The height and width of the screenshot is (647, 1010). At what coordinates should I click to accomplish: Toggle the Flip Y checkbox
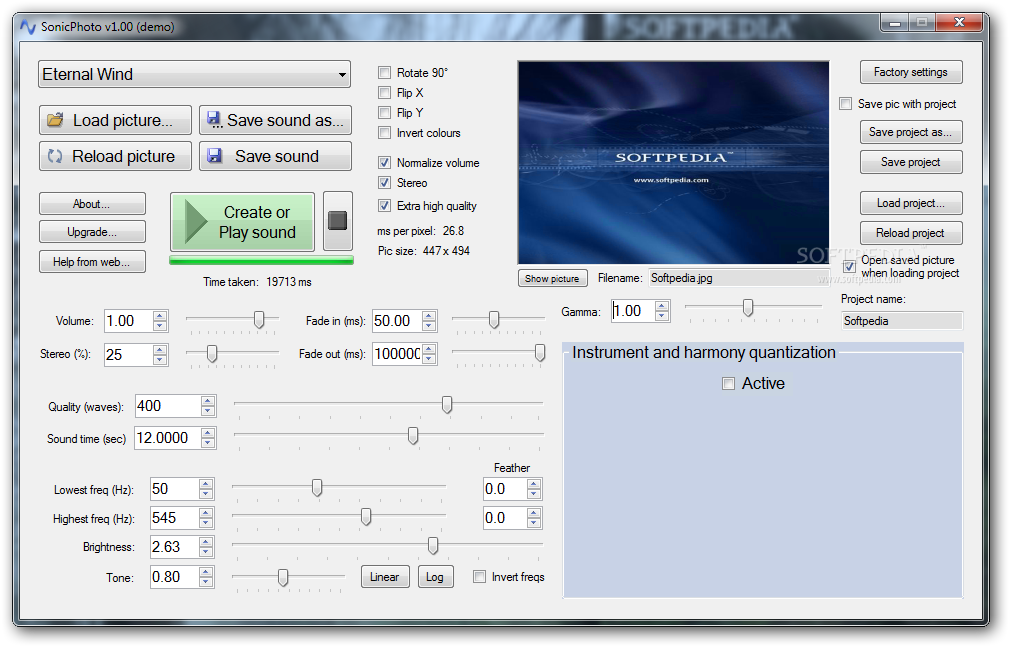[385, 112]
